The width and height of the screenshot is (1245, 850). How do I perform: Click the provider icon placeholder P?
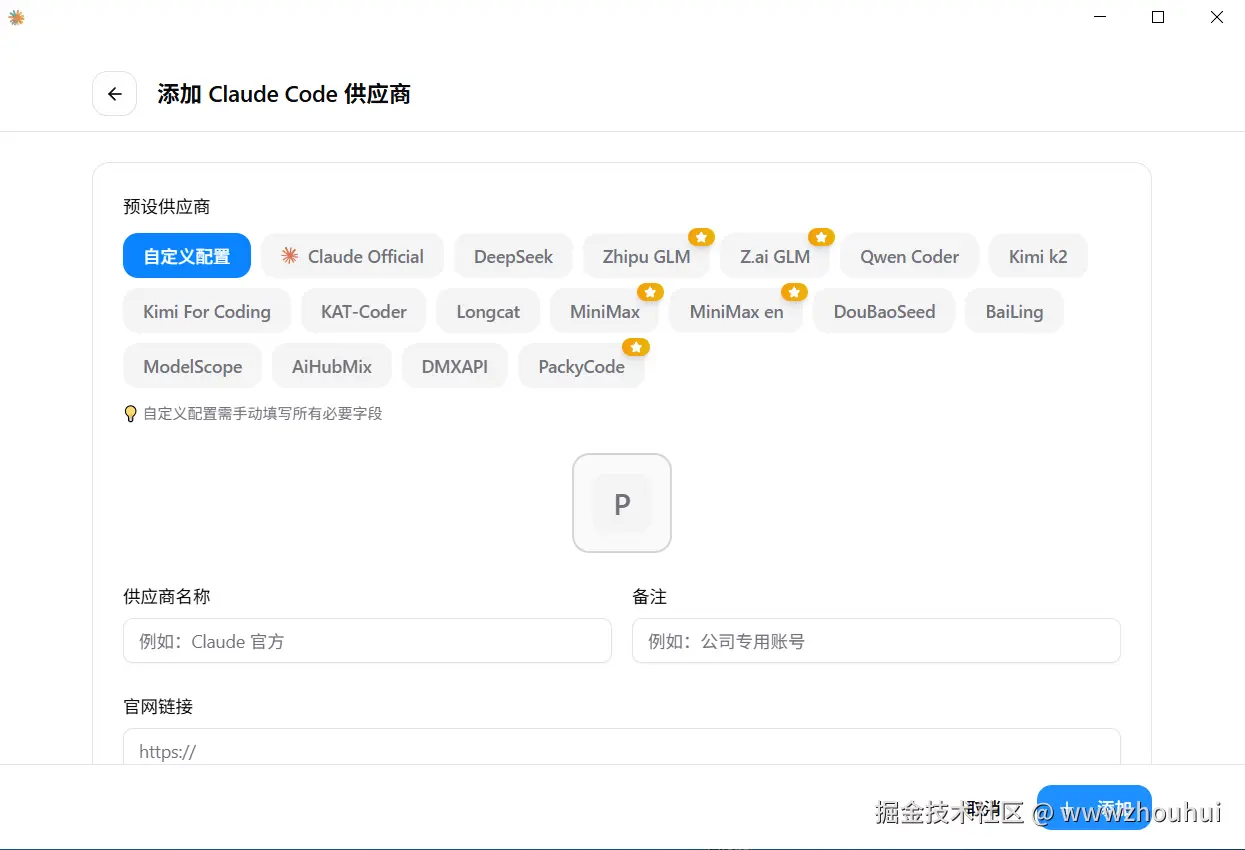coord(622,503)
